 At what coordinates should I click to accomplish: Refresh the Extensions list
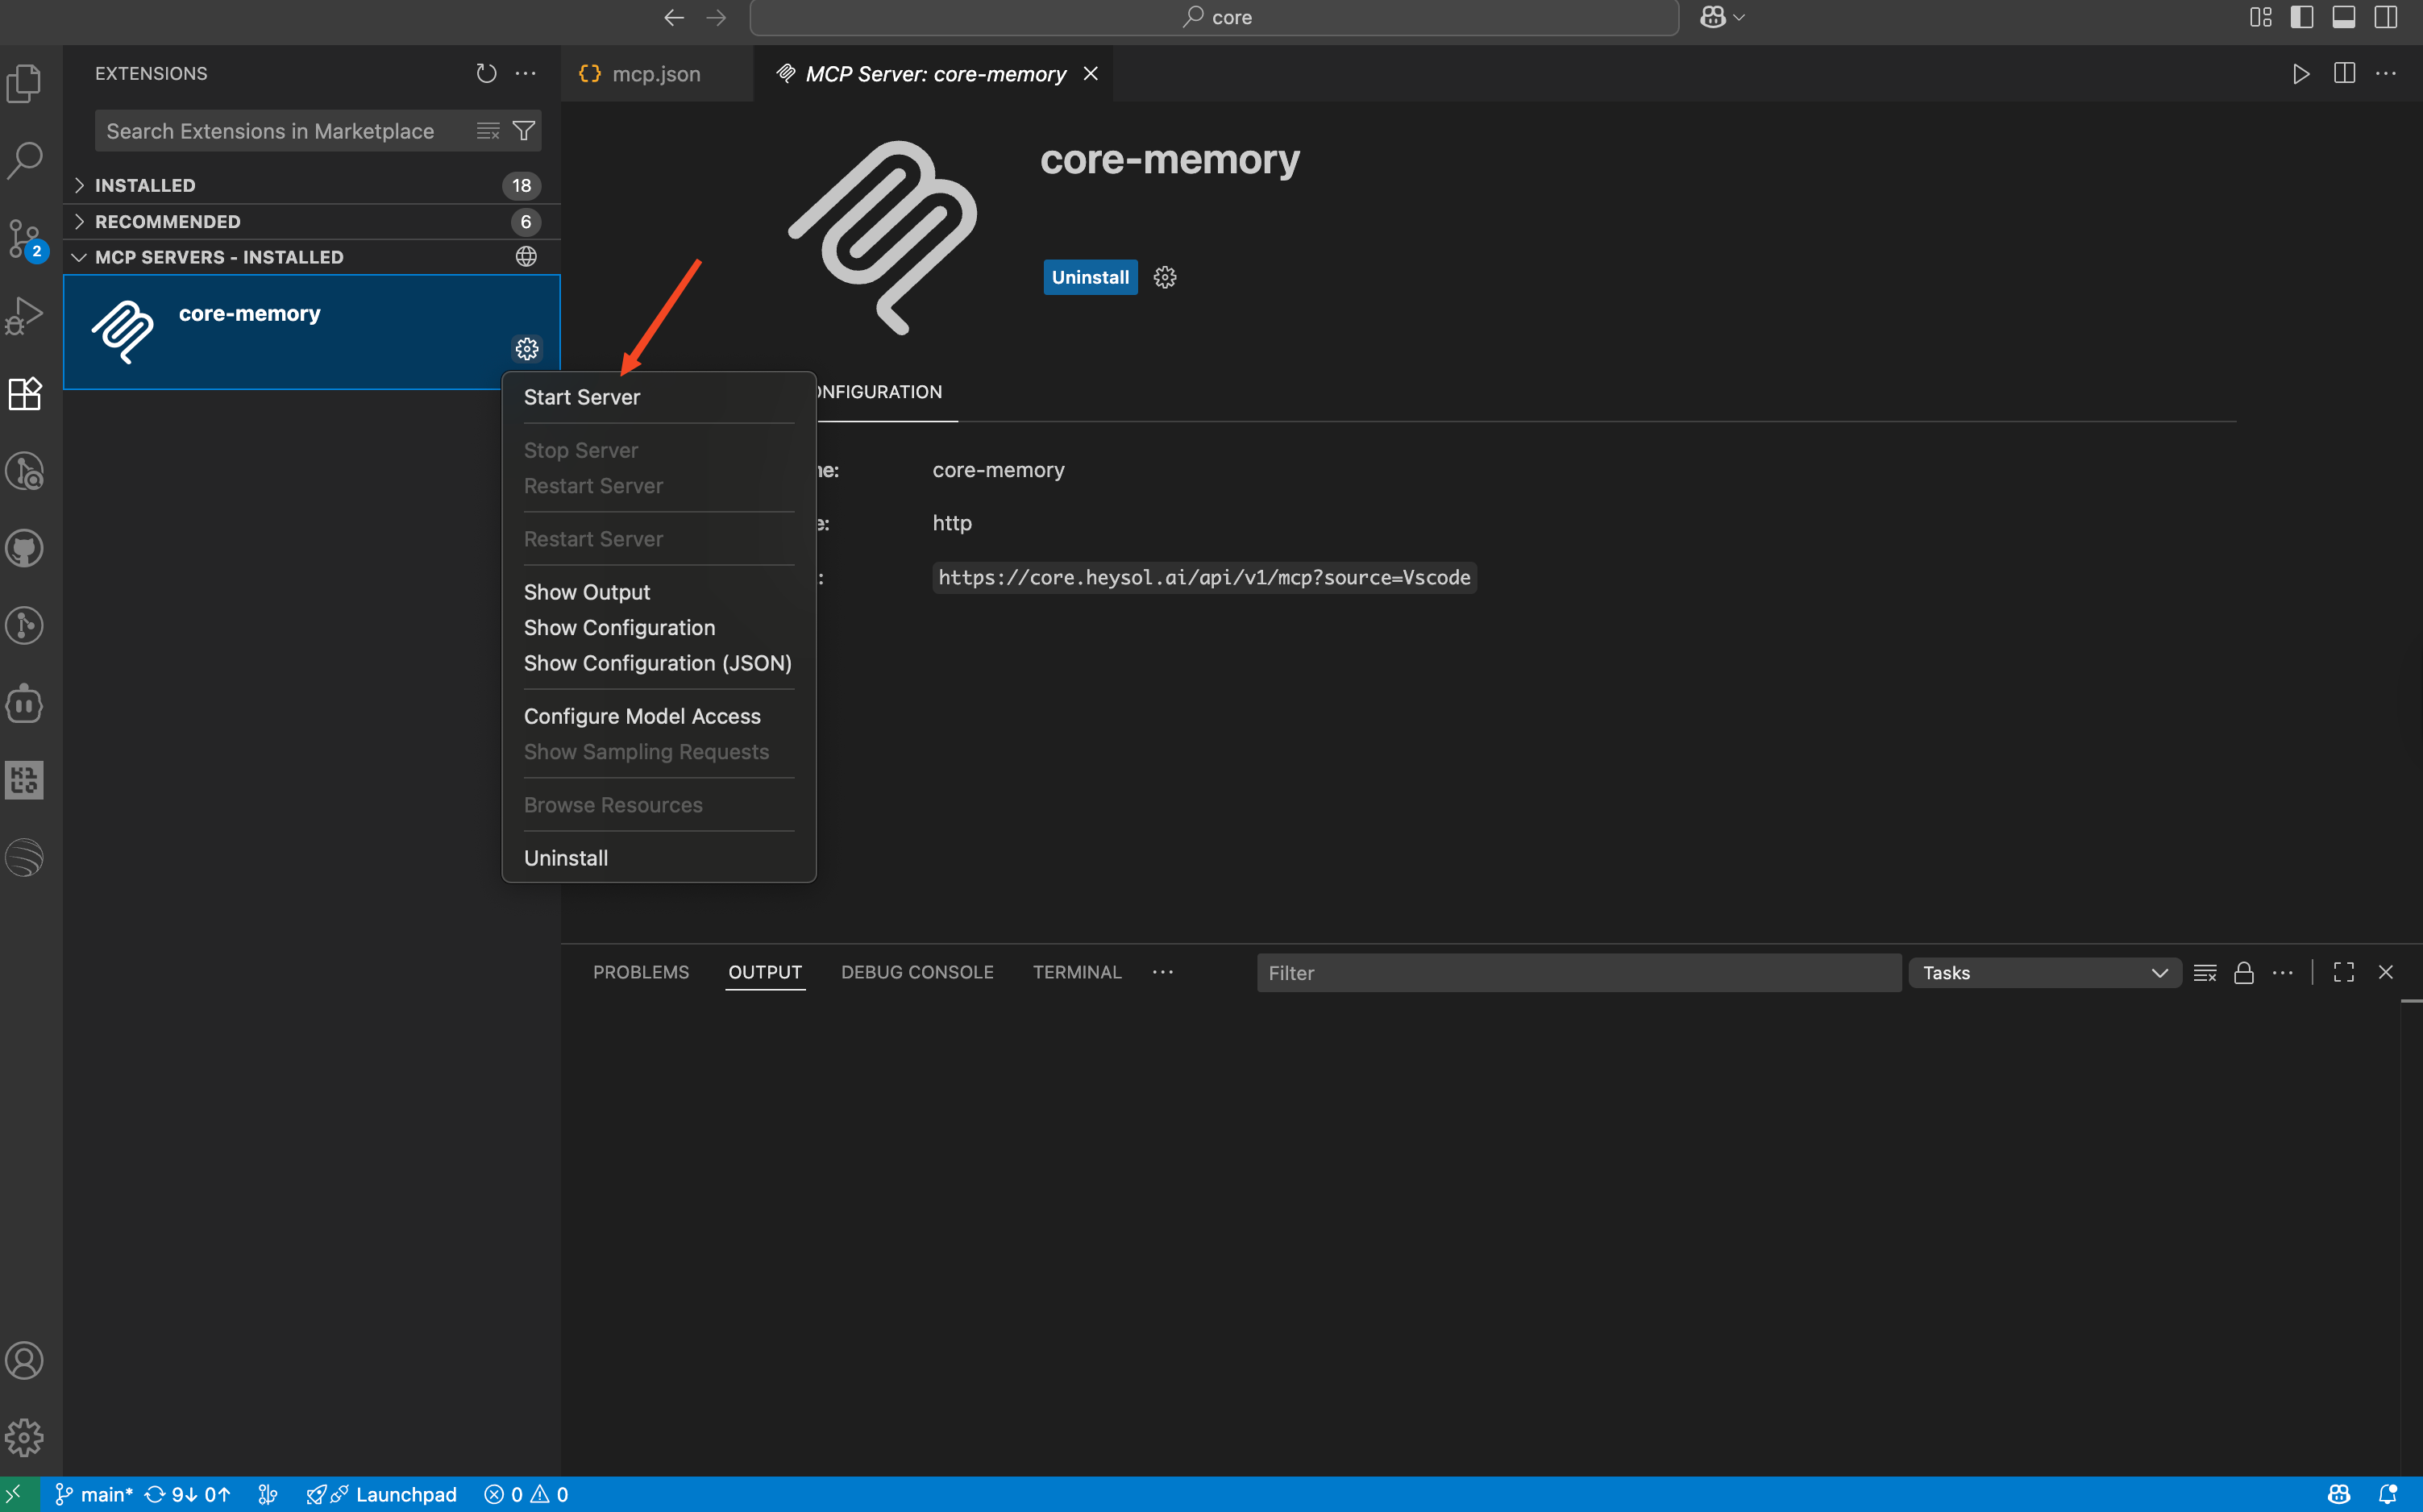click(x=486, y=73)
